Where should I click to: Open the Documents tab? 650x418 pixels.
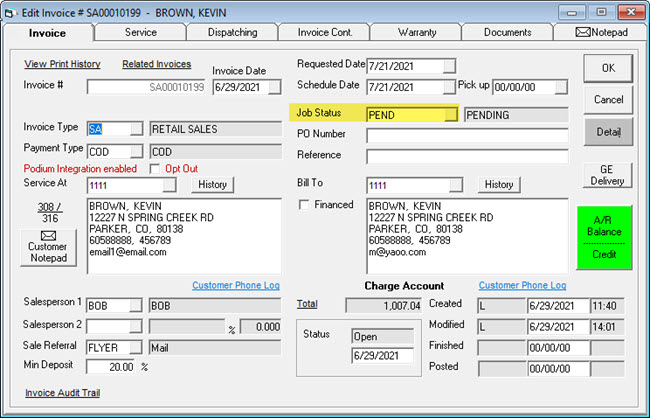pyautogui.click(x=507, y=32)
